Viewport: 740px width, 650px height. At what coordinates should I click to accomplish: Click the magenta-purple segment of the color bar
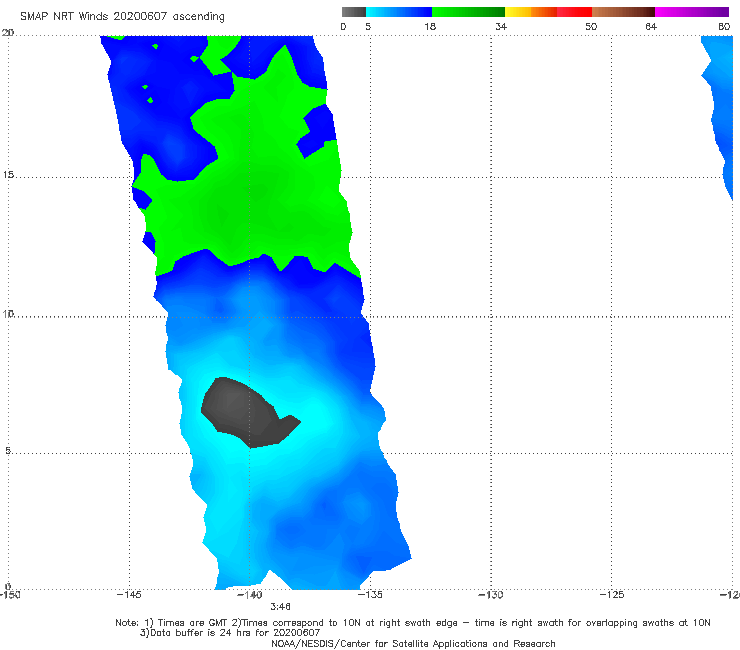692,12
